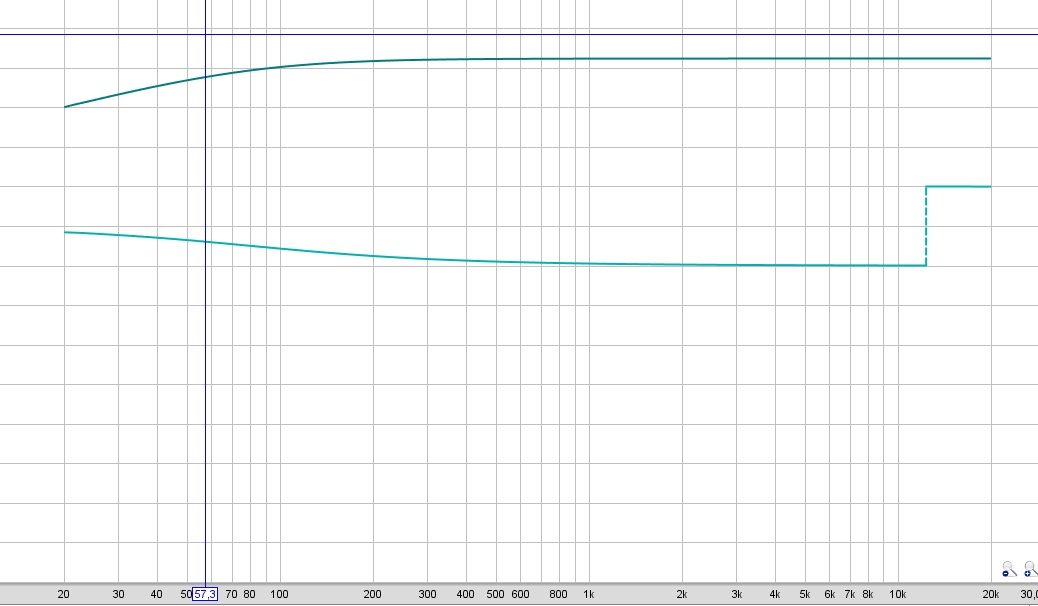Viewport: 1038px width, 606px height.
Task: Click the 80 label on frequency axis
Action: (249, 594)
